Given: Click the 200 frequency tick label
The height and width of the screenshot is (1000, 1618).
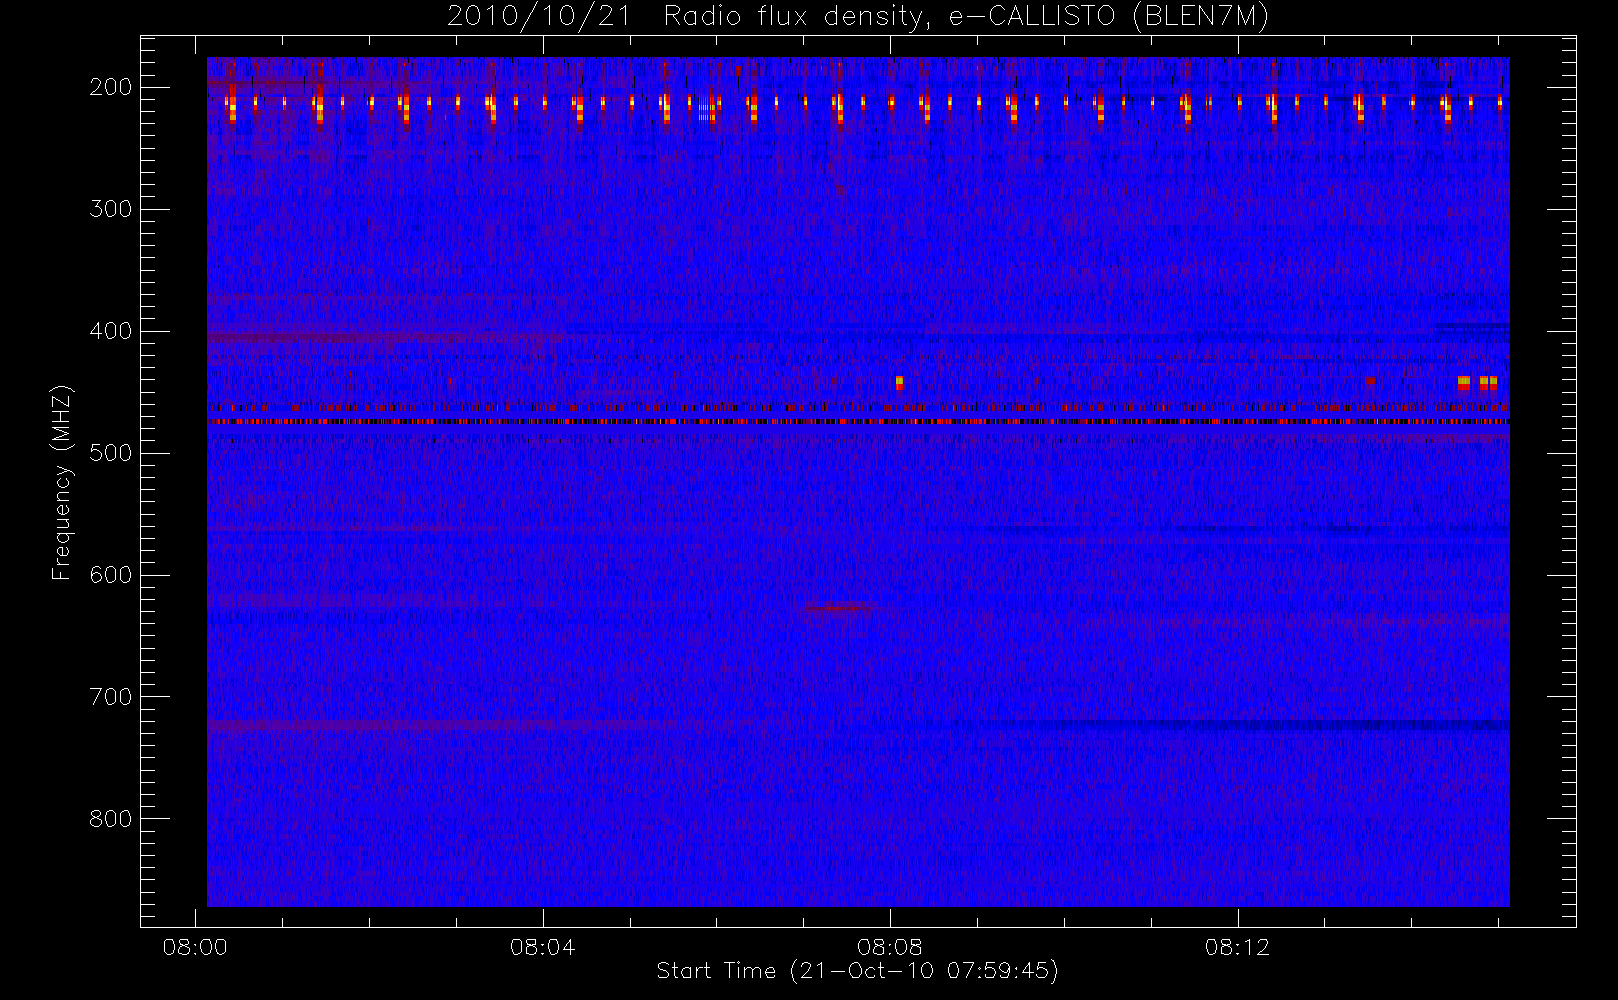Looking at the screenshot, I should pyautogui.click(x=111, y=87).
